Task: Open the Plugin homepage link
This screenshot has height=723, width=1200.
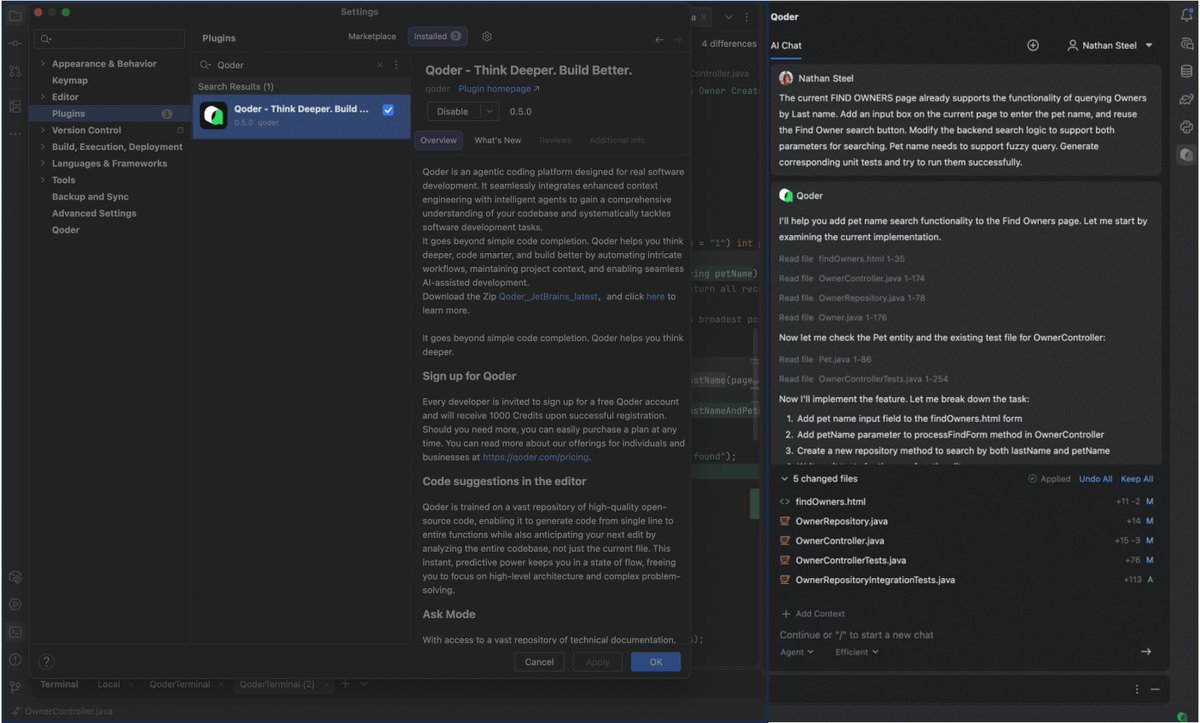Action: pos(498,89)
